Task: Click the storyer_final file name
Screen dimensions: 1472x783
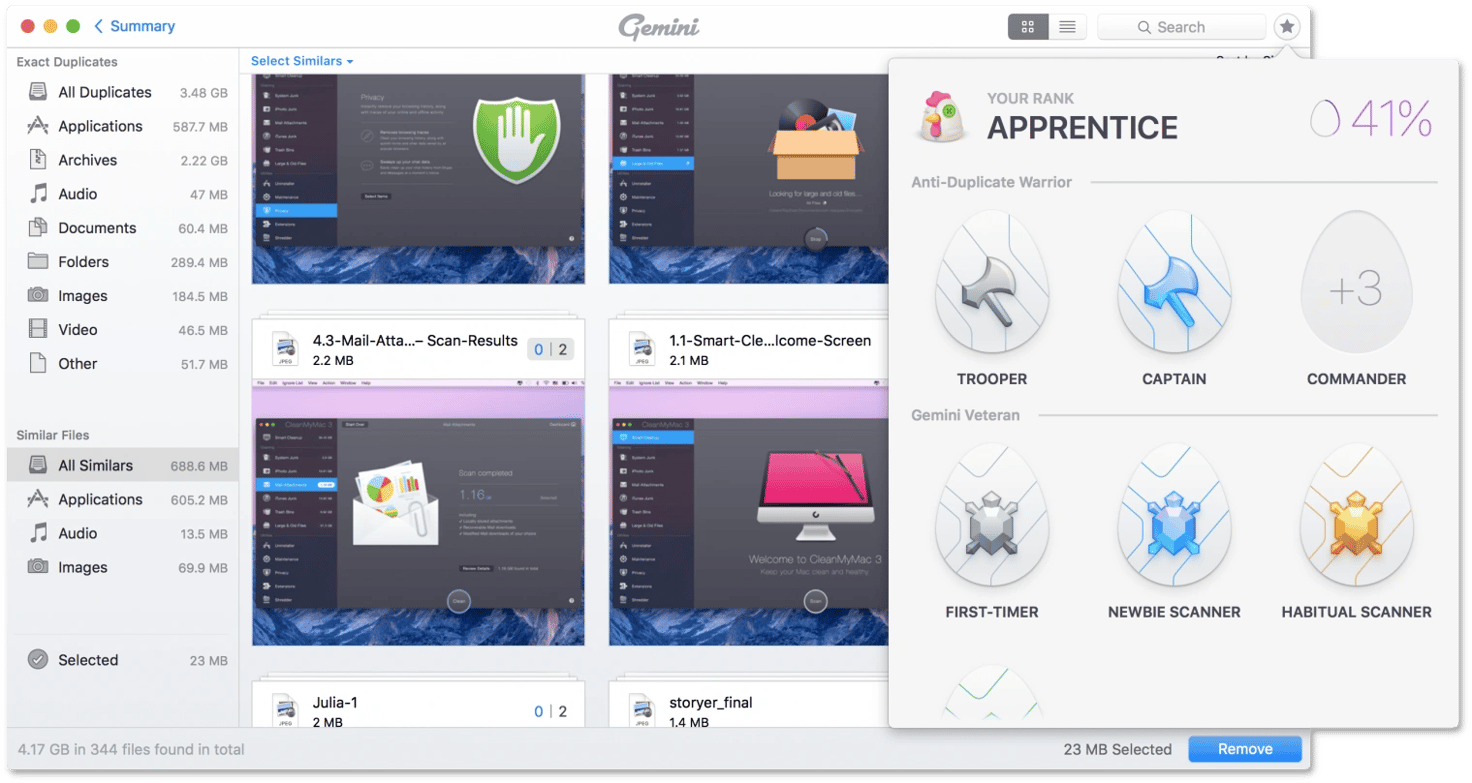Action: pos(711,702)
